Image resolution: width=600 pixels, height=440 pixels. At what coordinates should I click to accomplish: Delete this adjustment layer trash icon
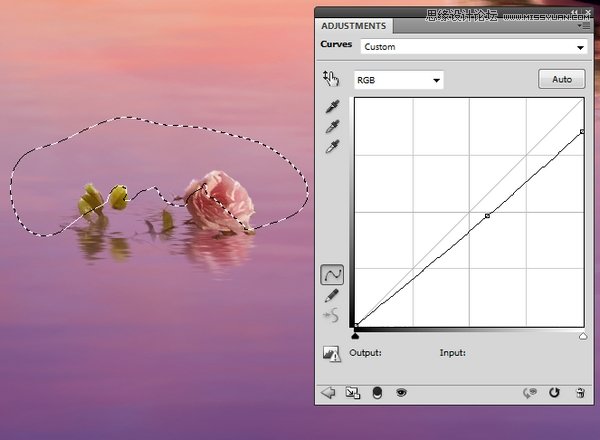(x=580, y=393)
